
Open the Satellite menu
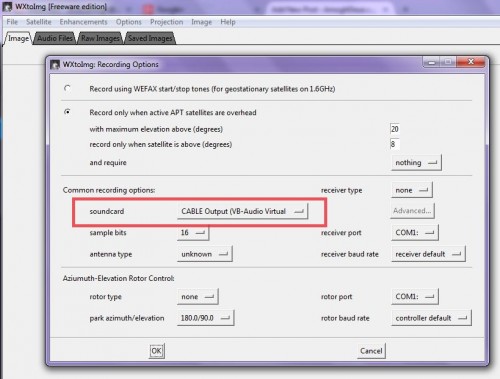39,22
